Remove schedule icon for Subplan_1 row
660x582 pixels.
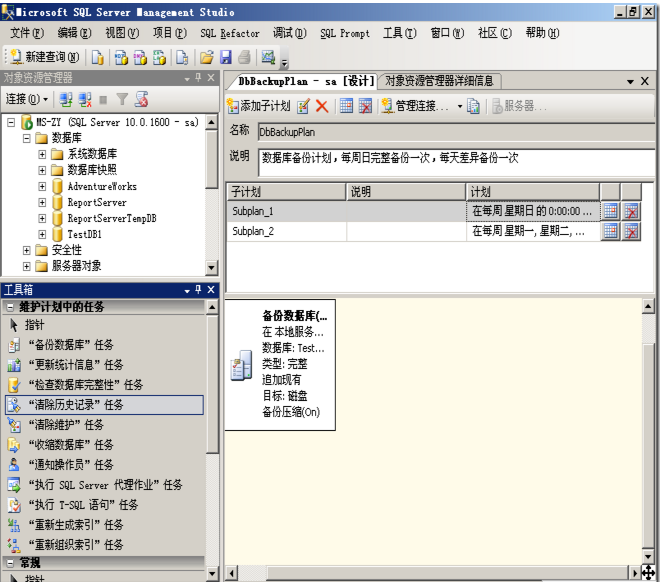coord(631,211)
